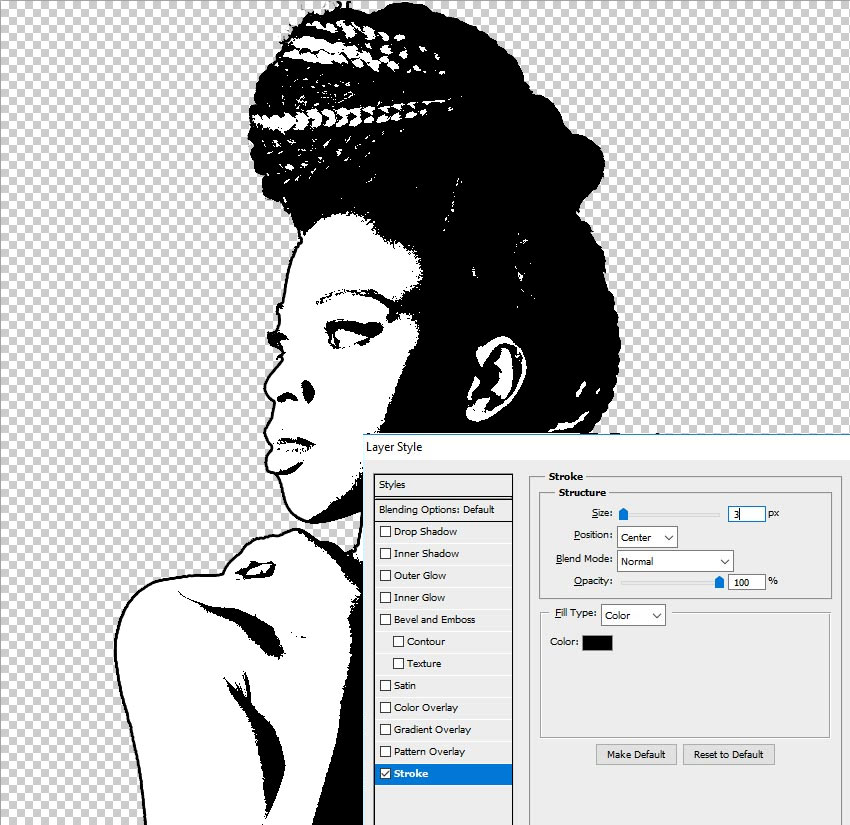The height and width of the screenshot is (825, 850).
Task: Open the Blend Mode dropdown
Action: click(675, 561)
